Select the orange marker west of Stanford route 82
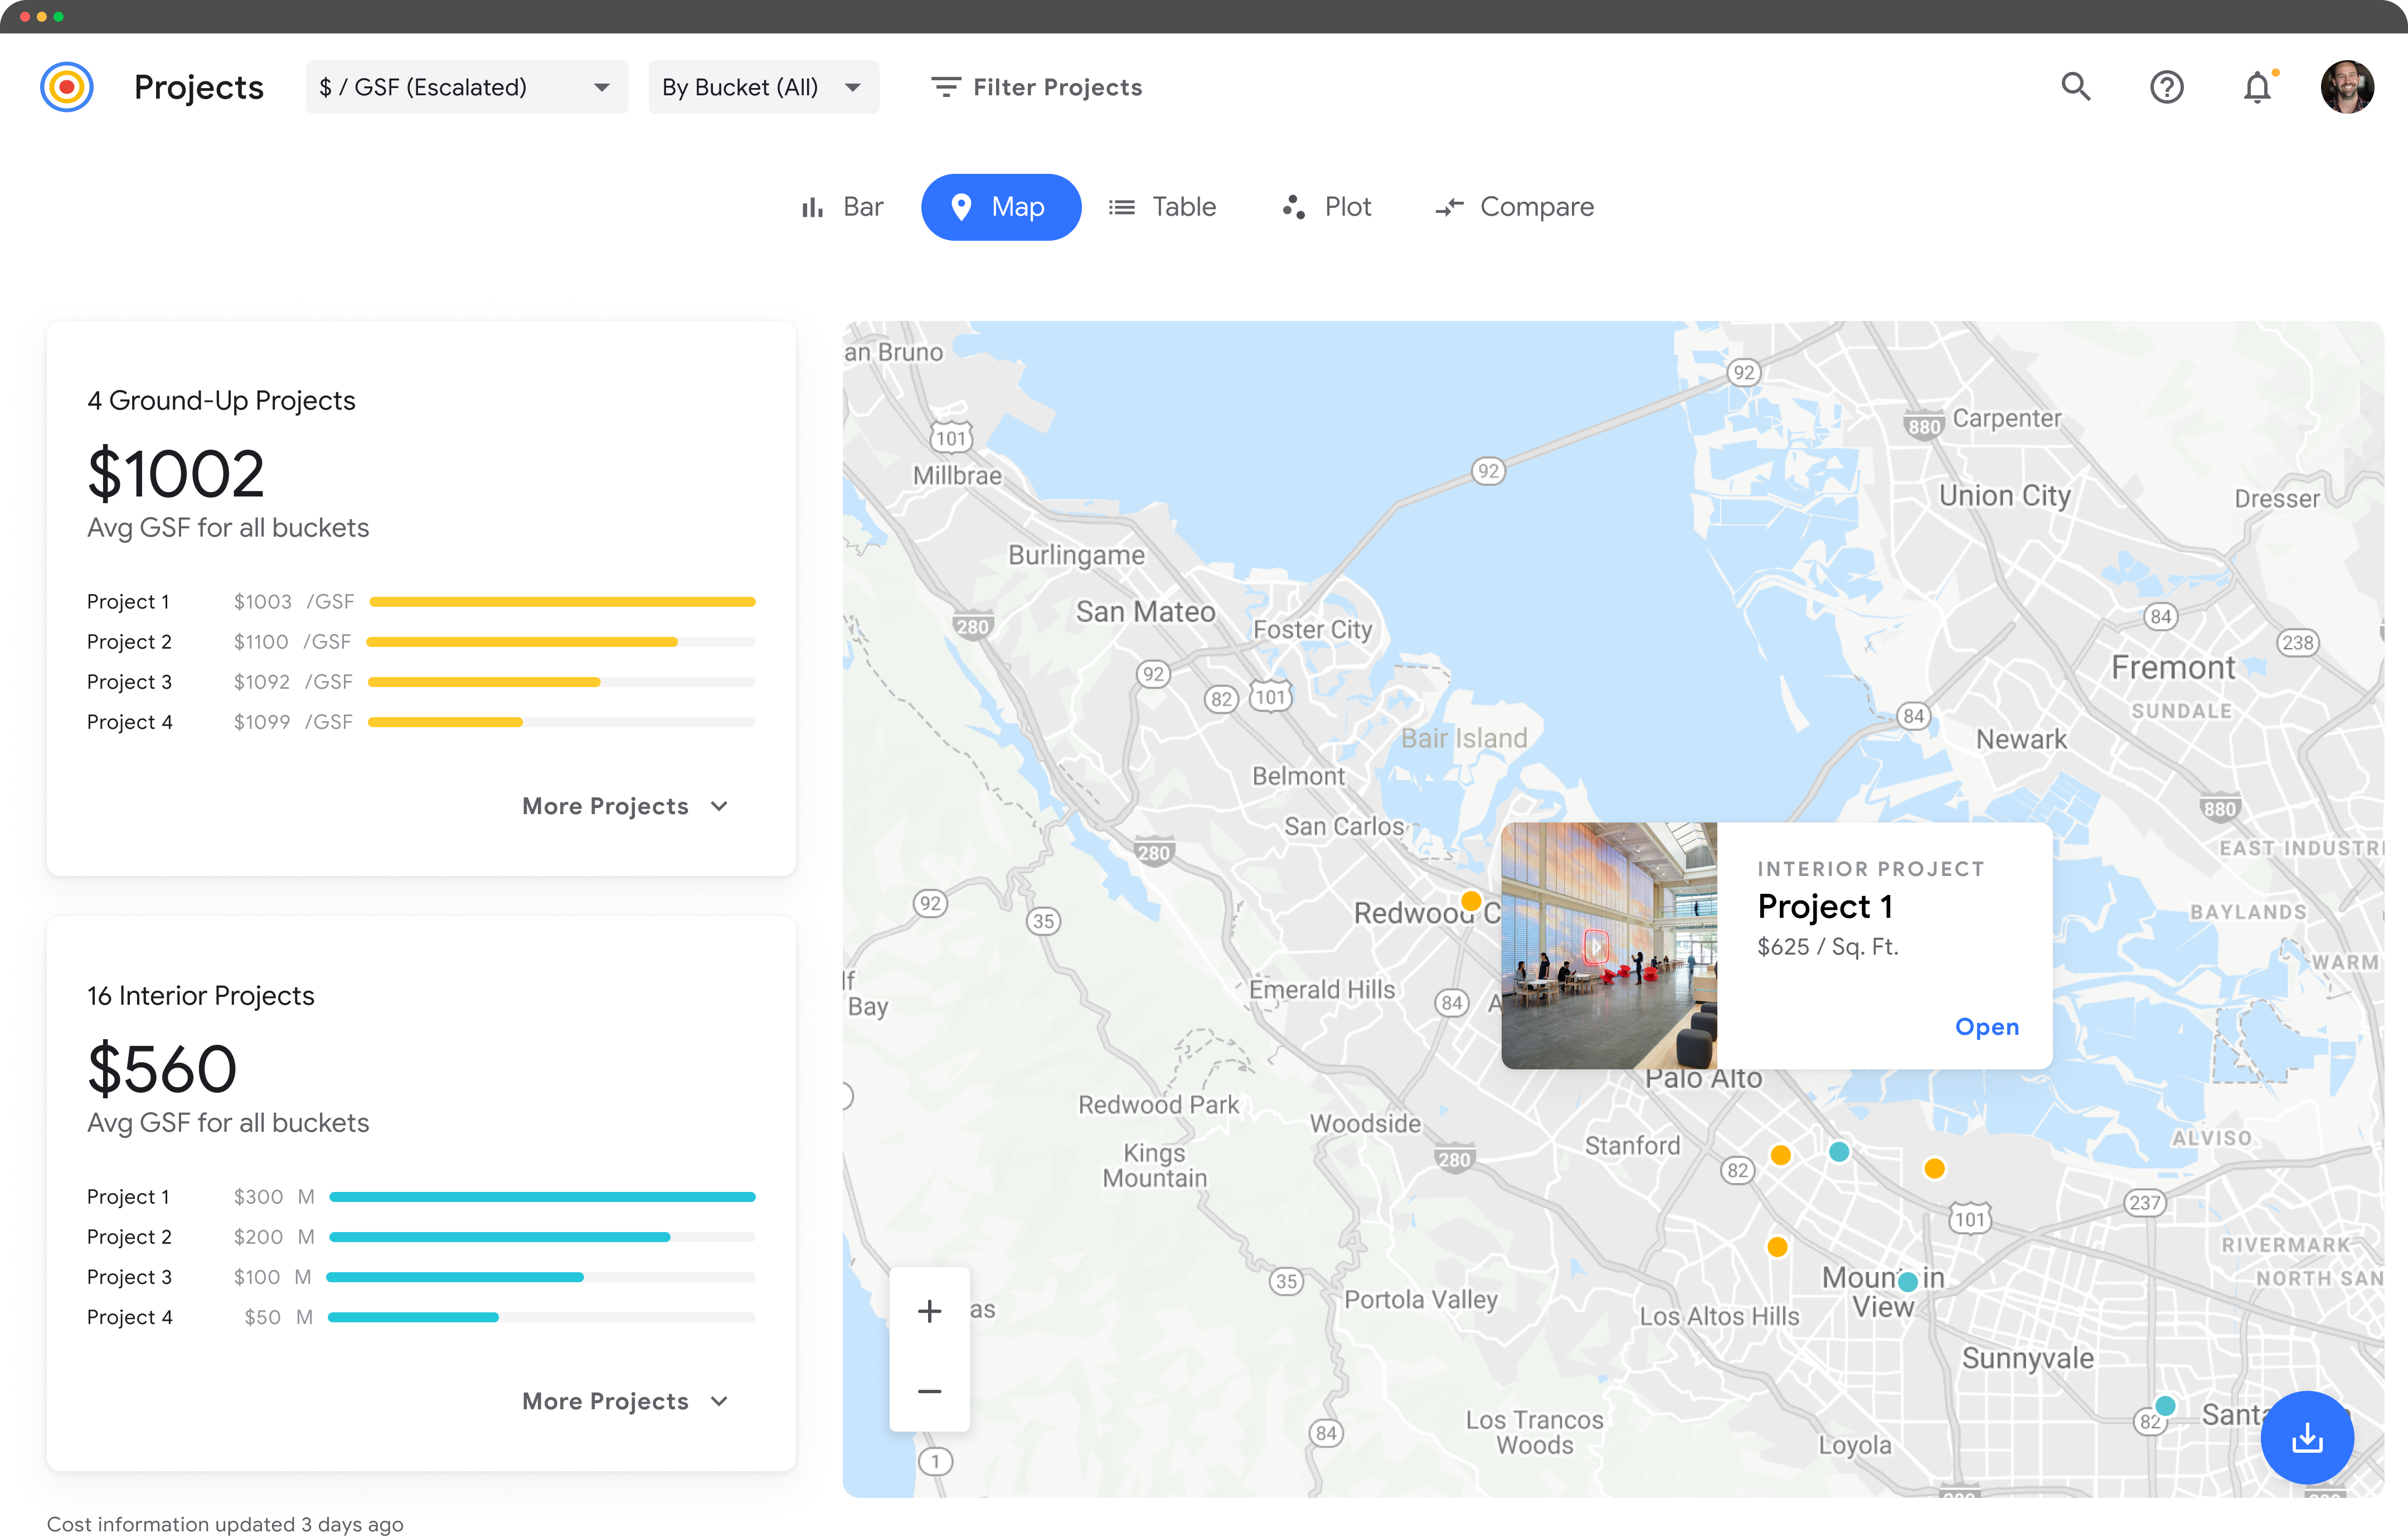 pyautogui.click(x=1780, y=1155)
